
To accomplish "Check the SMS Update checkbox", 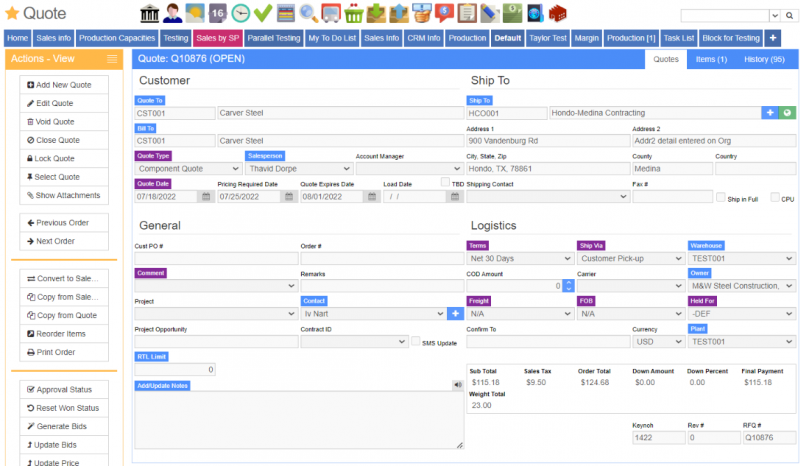I will pos(416,342).
